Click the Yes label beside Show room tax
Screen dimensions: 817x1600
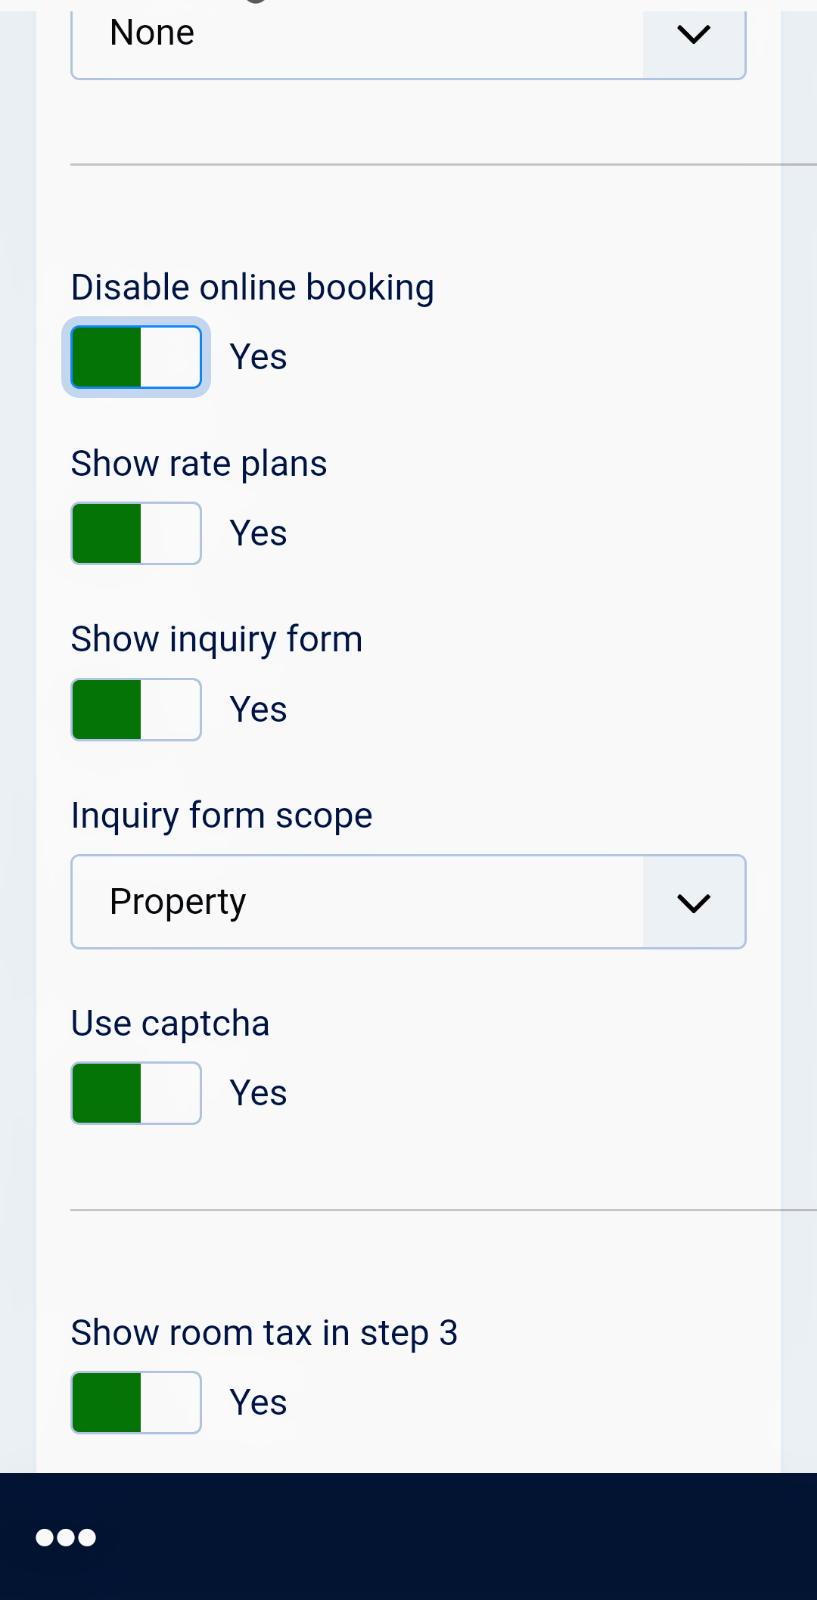[258, 1402]
